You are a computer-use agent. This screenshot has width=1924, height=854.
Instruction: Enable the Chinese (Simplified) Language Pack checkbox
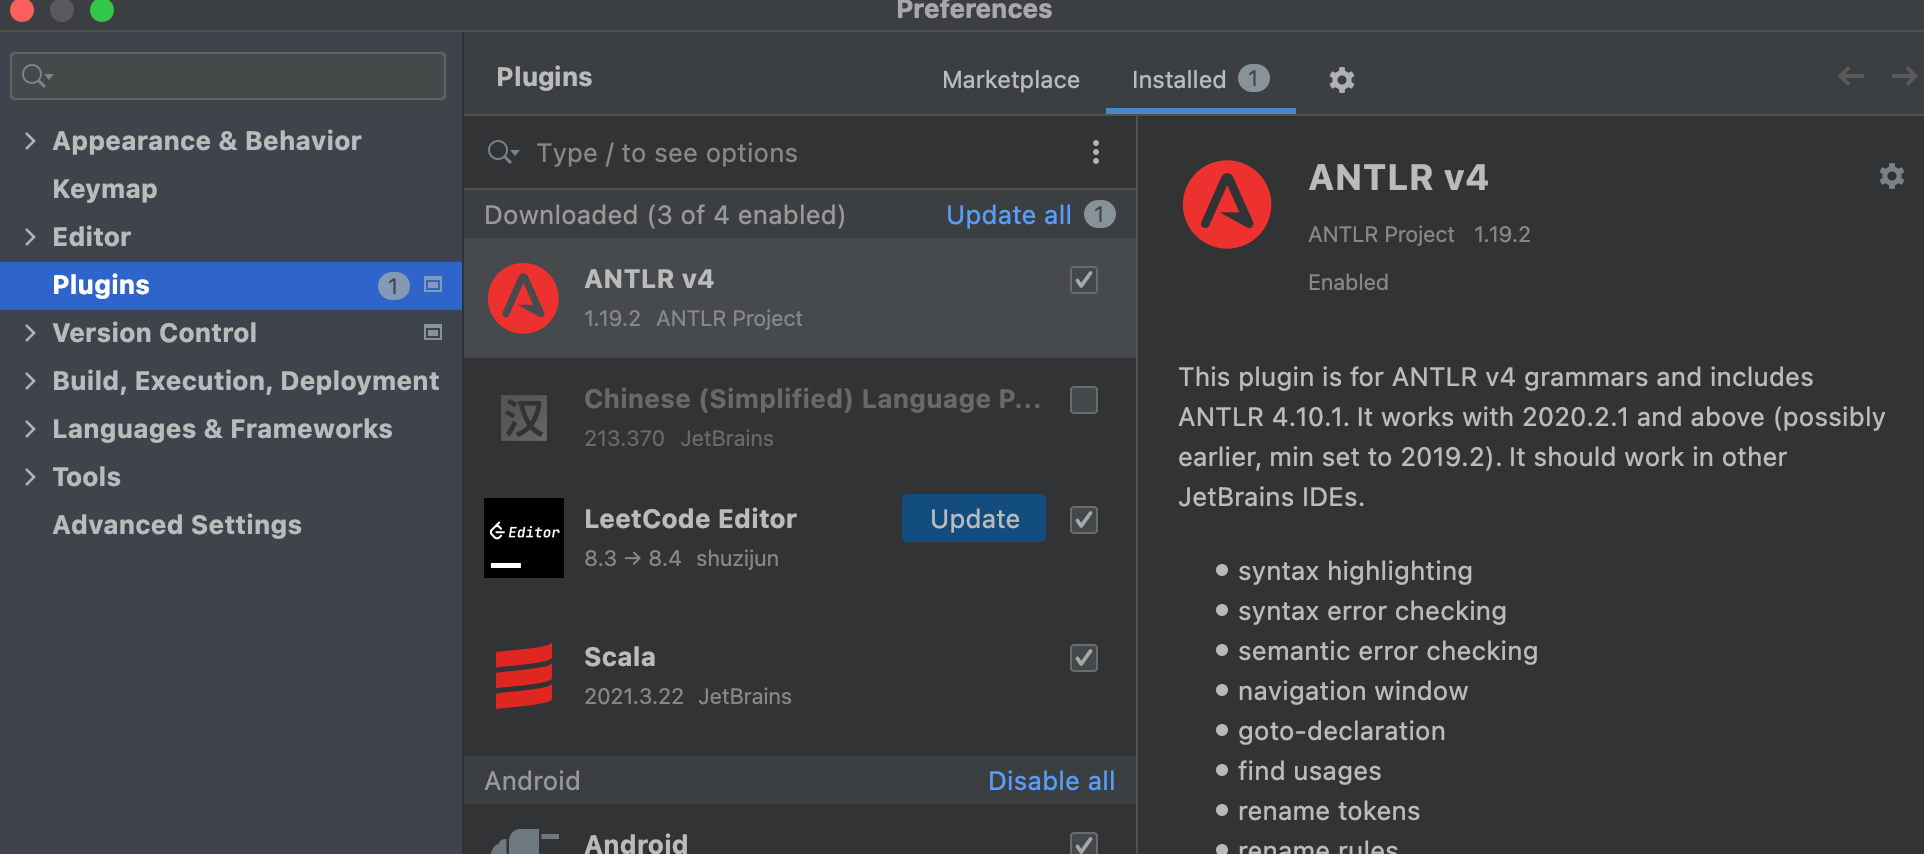[x=1084, y=400]
